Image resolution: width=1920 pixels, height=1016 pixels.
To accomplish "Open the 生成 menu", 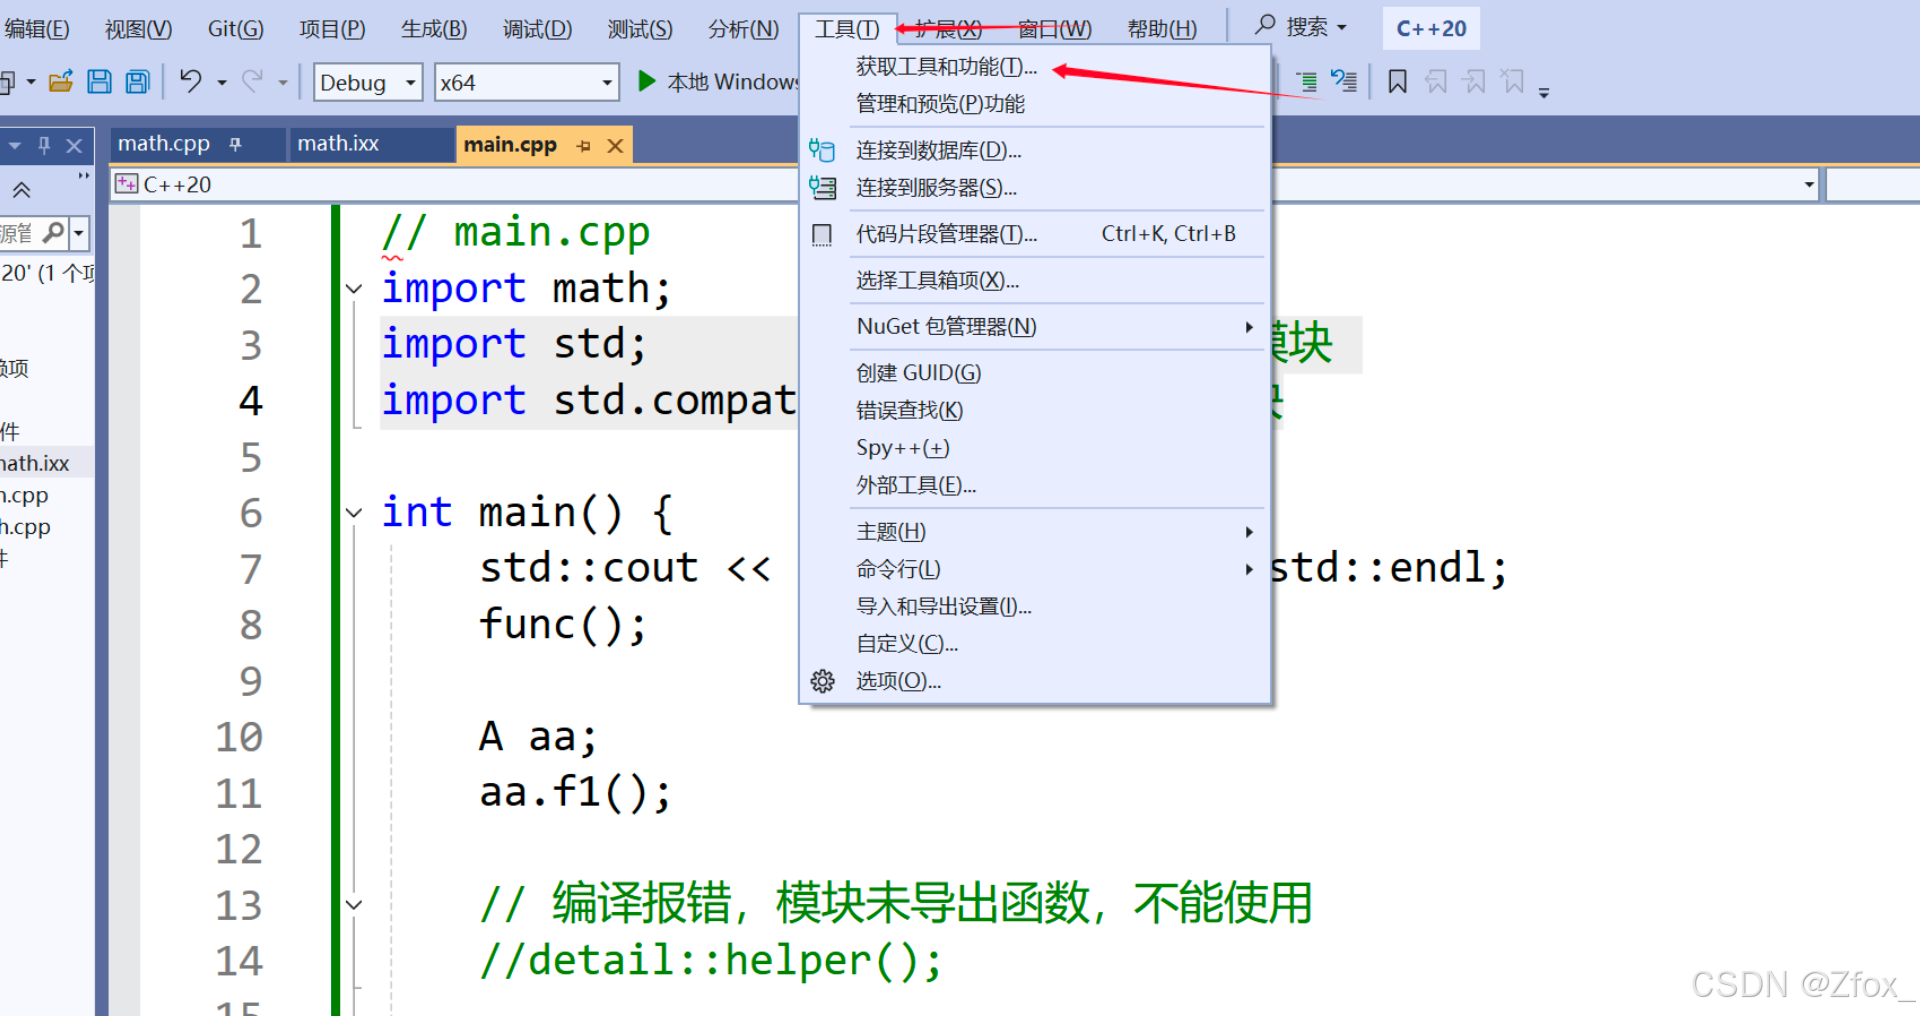I will pos(434,28).
